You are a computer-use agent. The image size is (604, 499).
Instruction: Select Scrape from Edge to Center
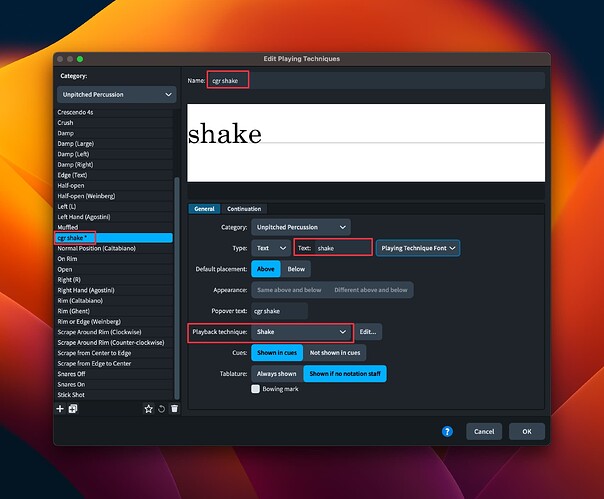point(114,363)
